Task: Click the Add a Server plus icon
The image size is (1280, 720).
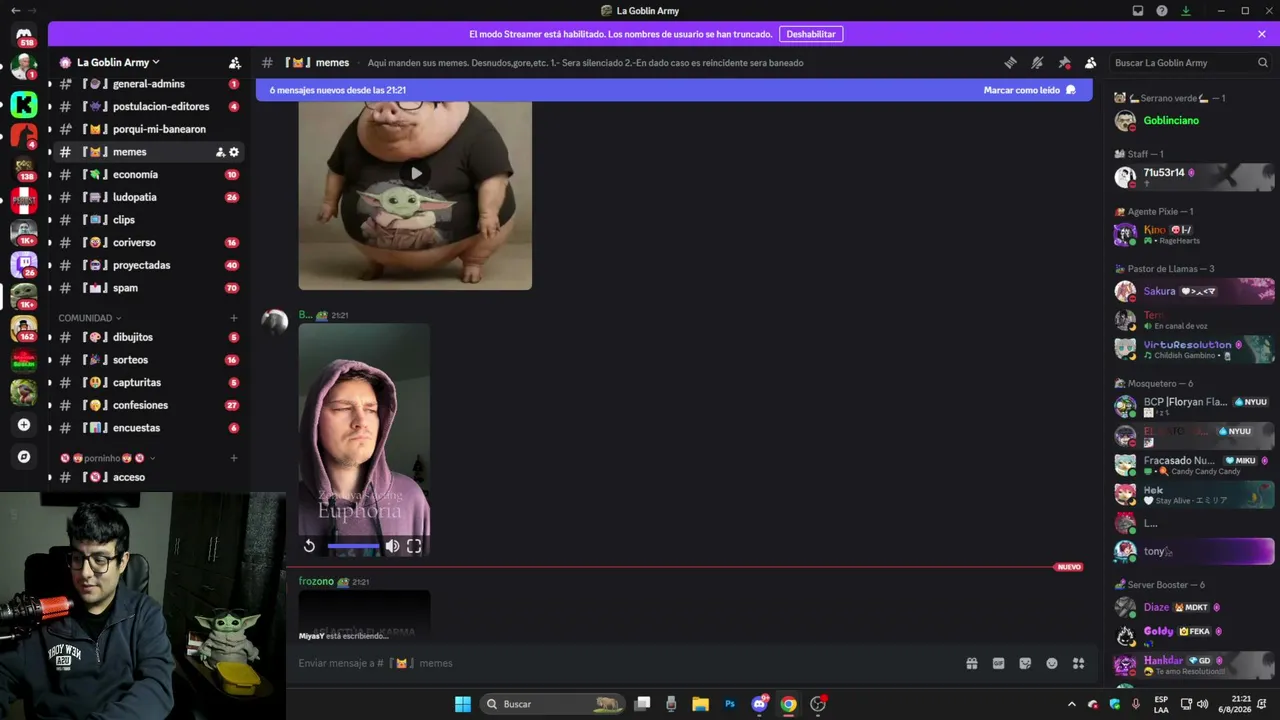Action: 24,425
